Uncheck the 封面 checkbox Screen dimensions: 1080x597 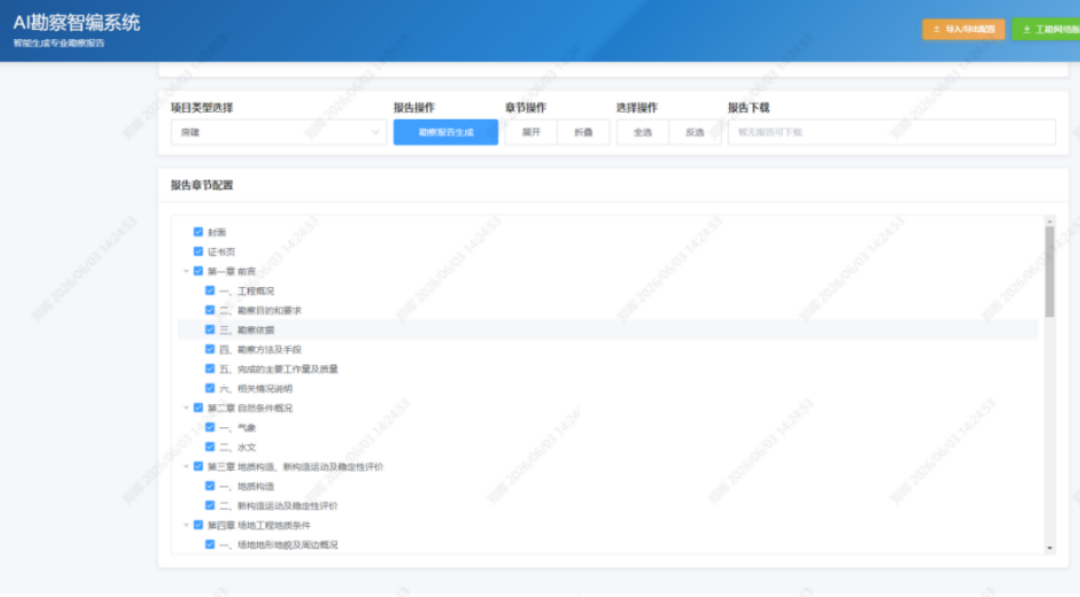click(198, 232)
